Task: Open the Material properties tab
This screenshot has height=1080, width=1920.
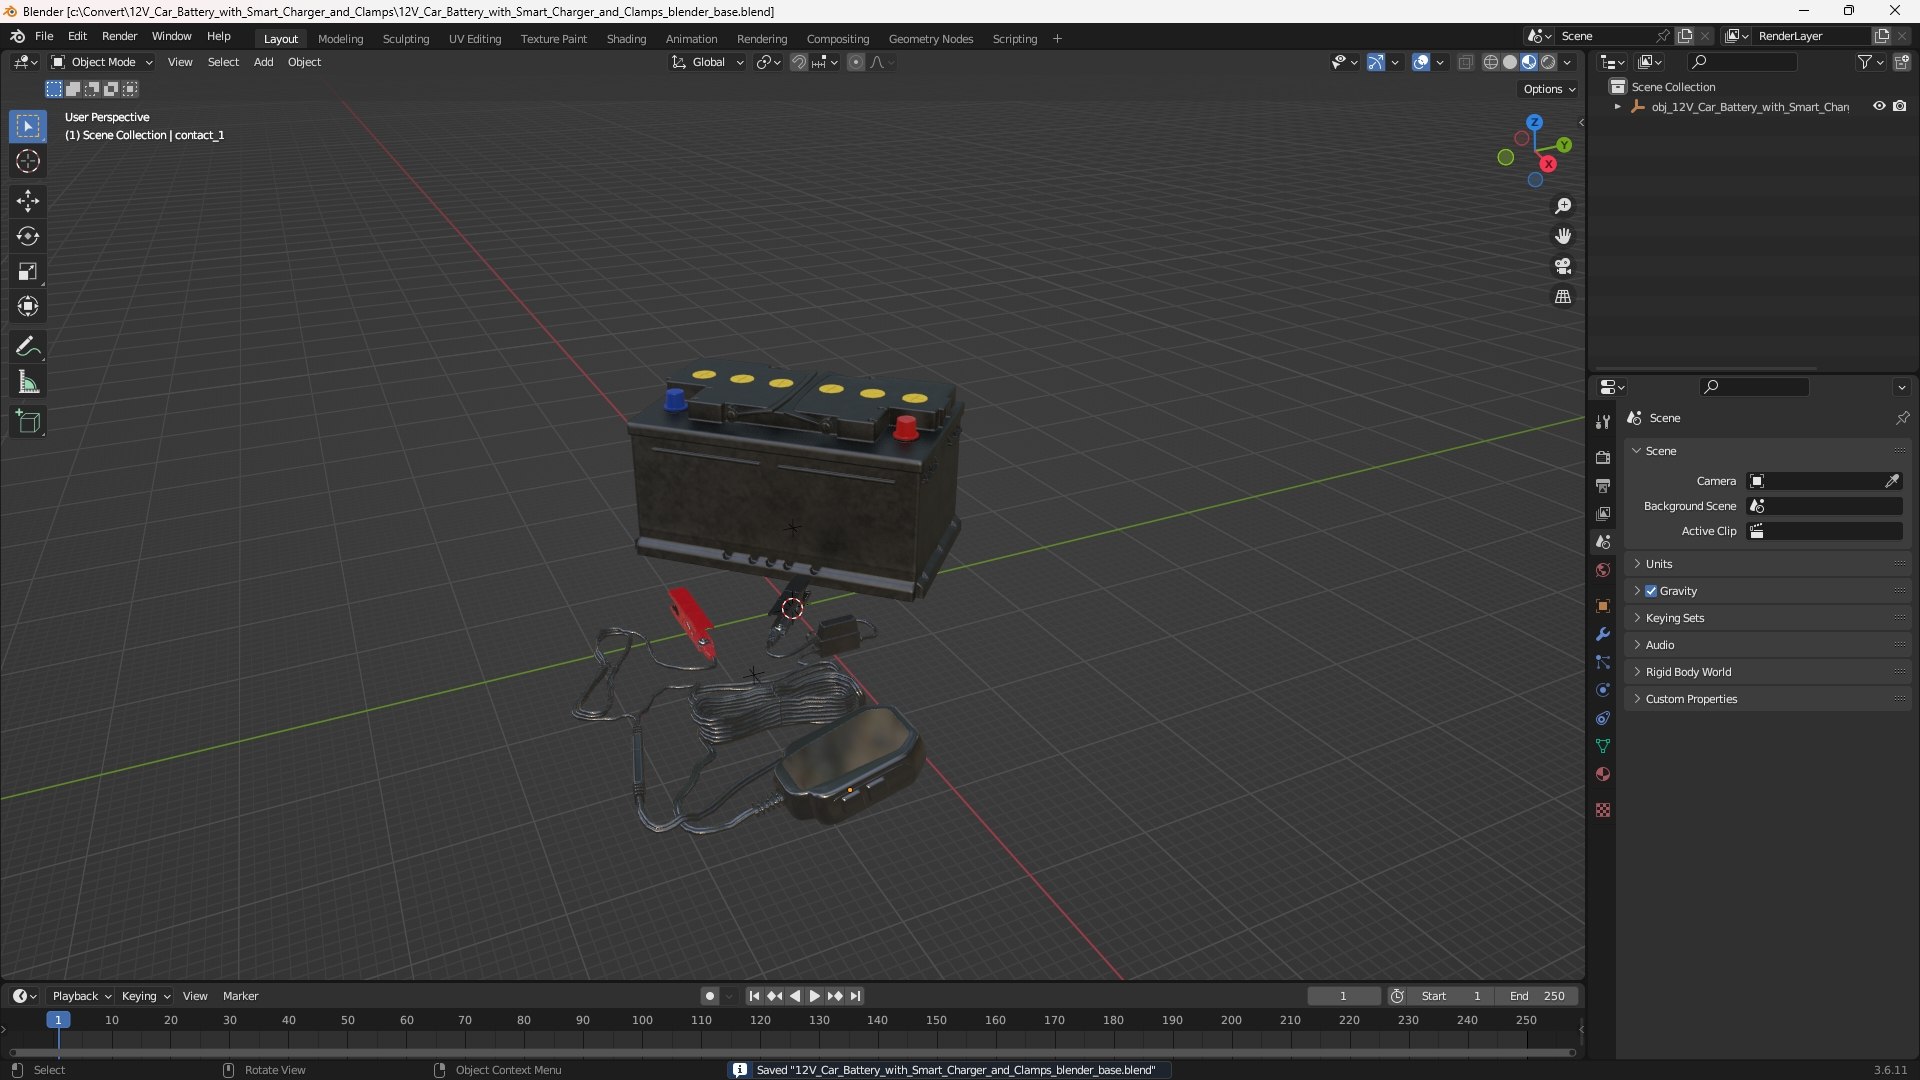Action: click(1603, 774)
